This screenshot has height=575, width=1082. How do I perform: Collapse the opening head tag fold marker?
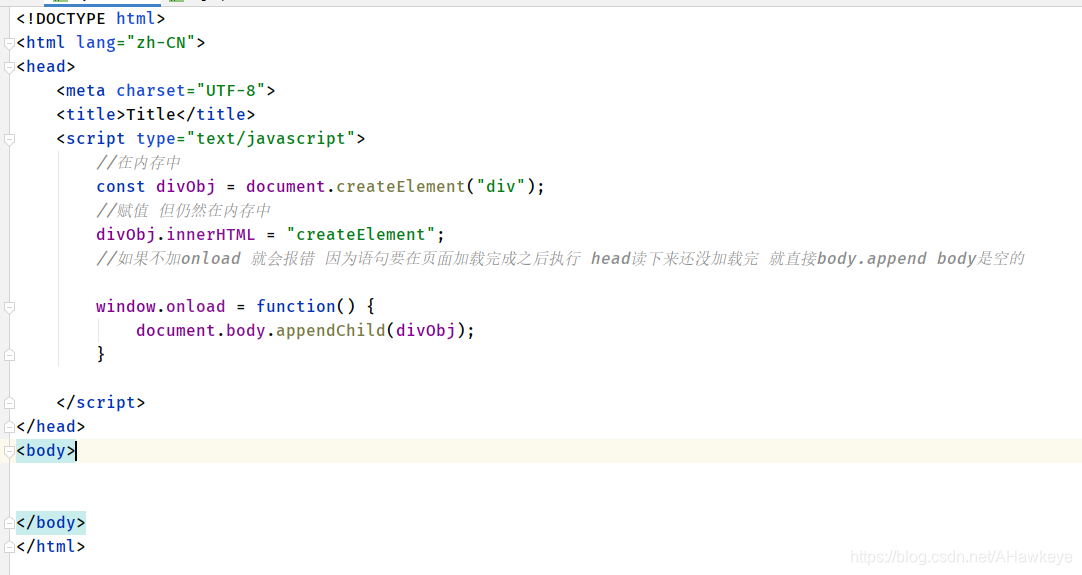click(x=9, y=68)
